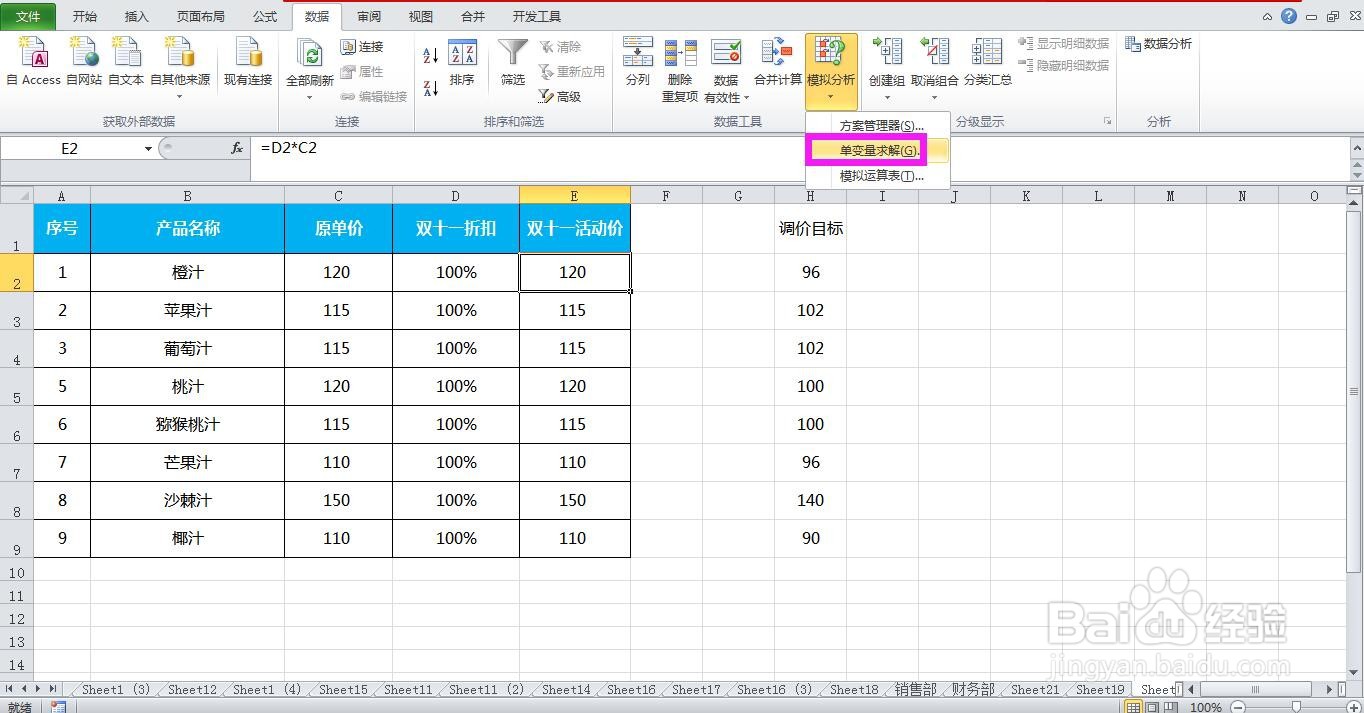Click the 创建组 (Group) icon
Viewport: 1364px width, 713px height.
(x=886, y=60)
